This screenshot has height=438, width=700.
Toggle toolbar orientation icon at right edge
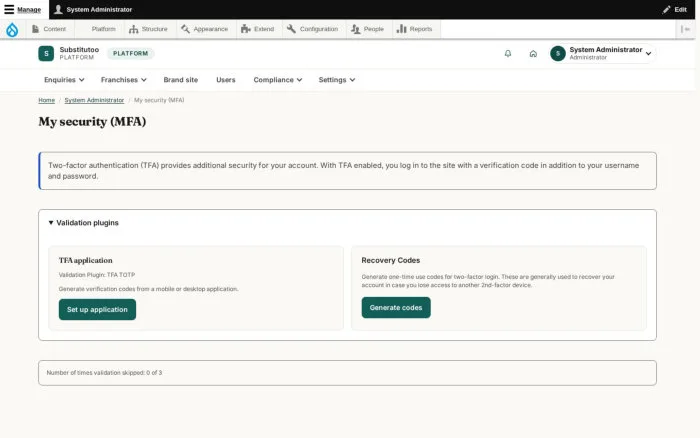pyautogui.click(x=685, y=29)
